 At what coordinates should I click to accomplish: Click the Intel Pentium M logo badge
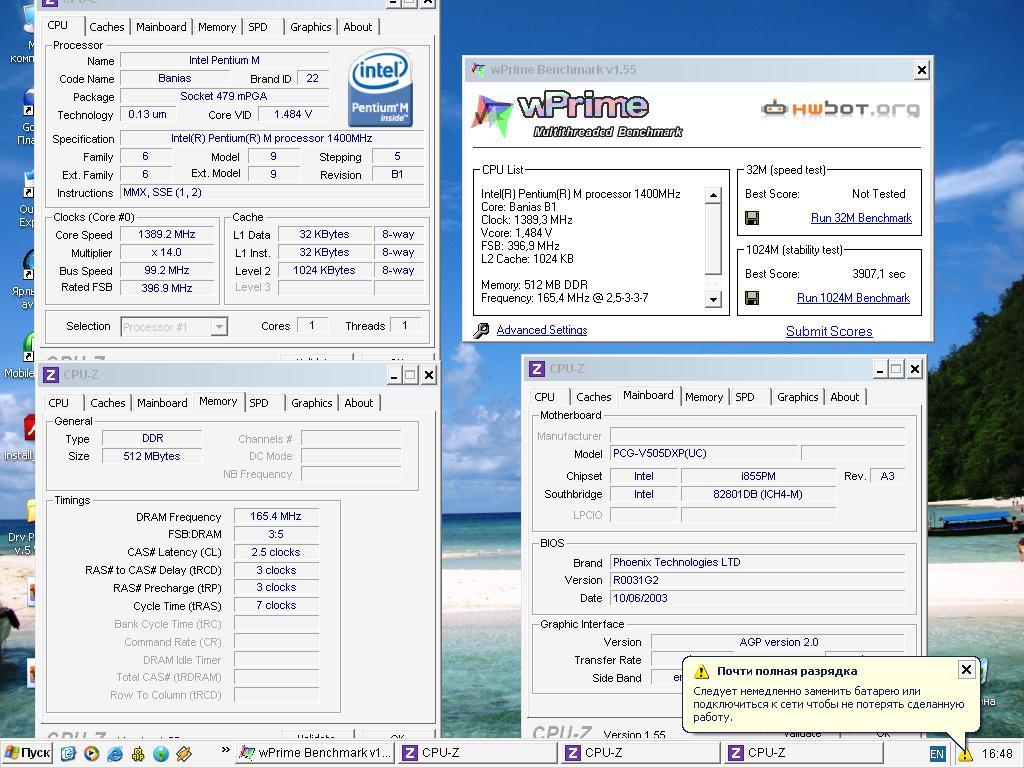point(380,88)
